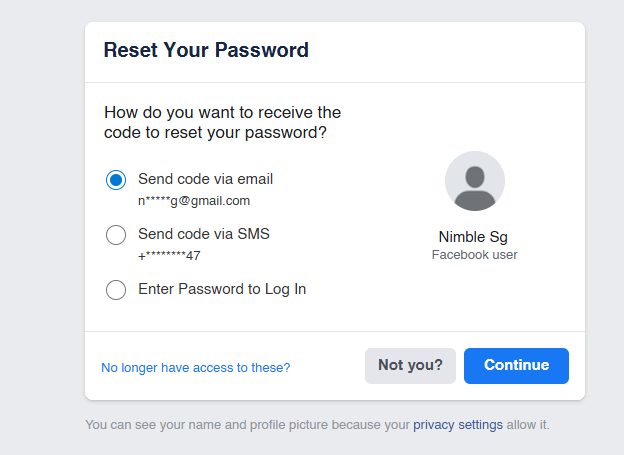Click the gray profile avatar picture
The width and height of the screenshot is (624, 455).
pyautogui.click(x=474, y=181)
